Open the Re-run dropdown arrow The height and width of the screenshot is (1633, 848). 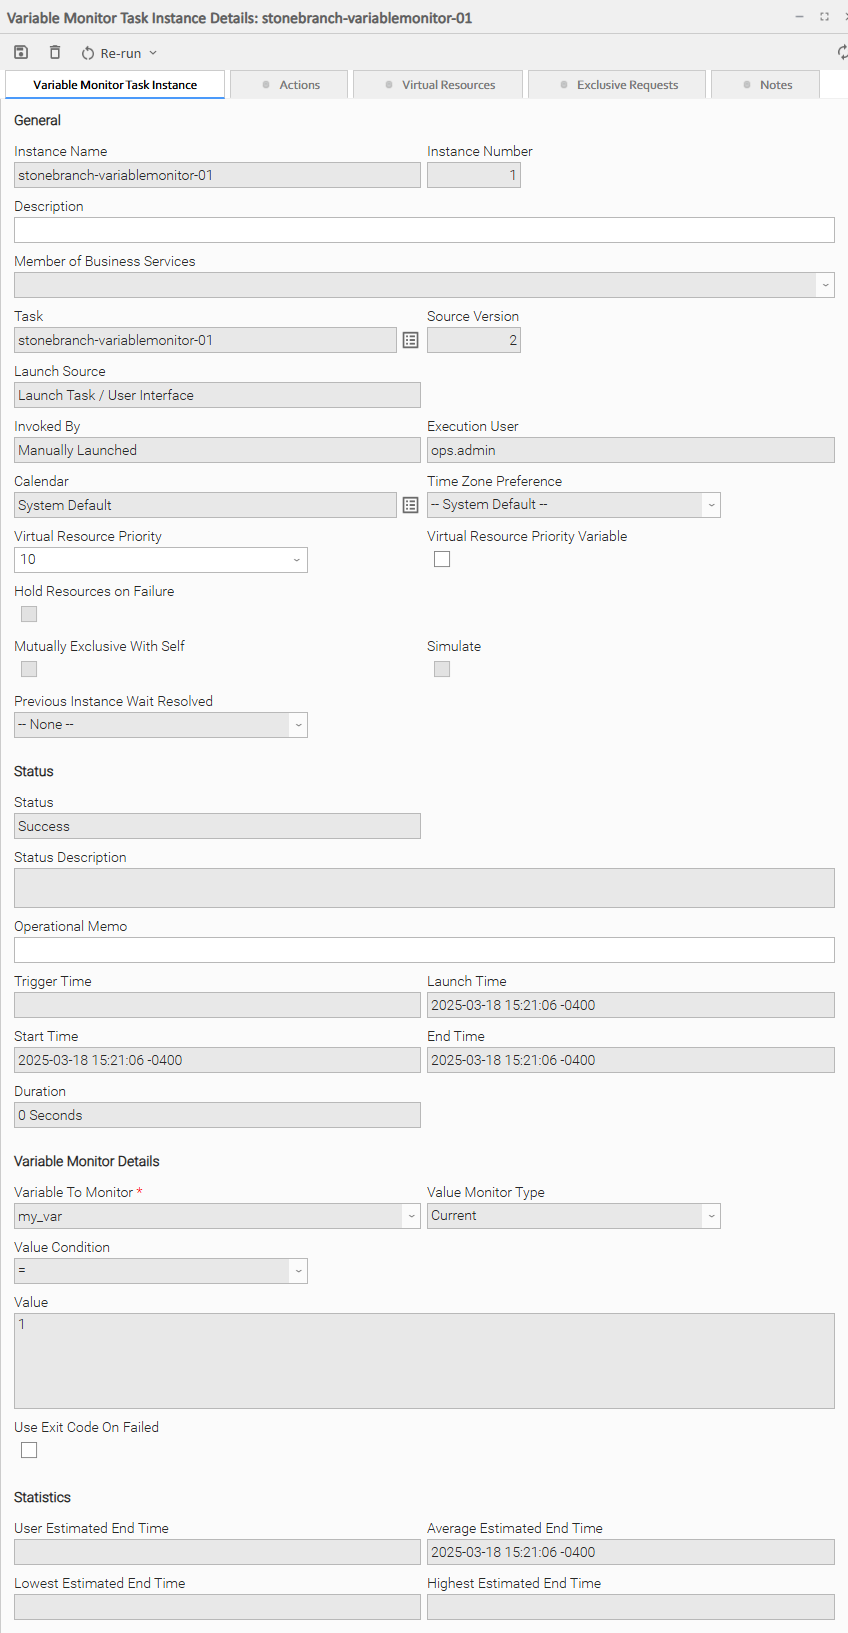(x=153, y=53)
